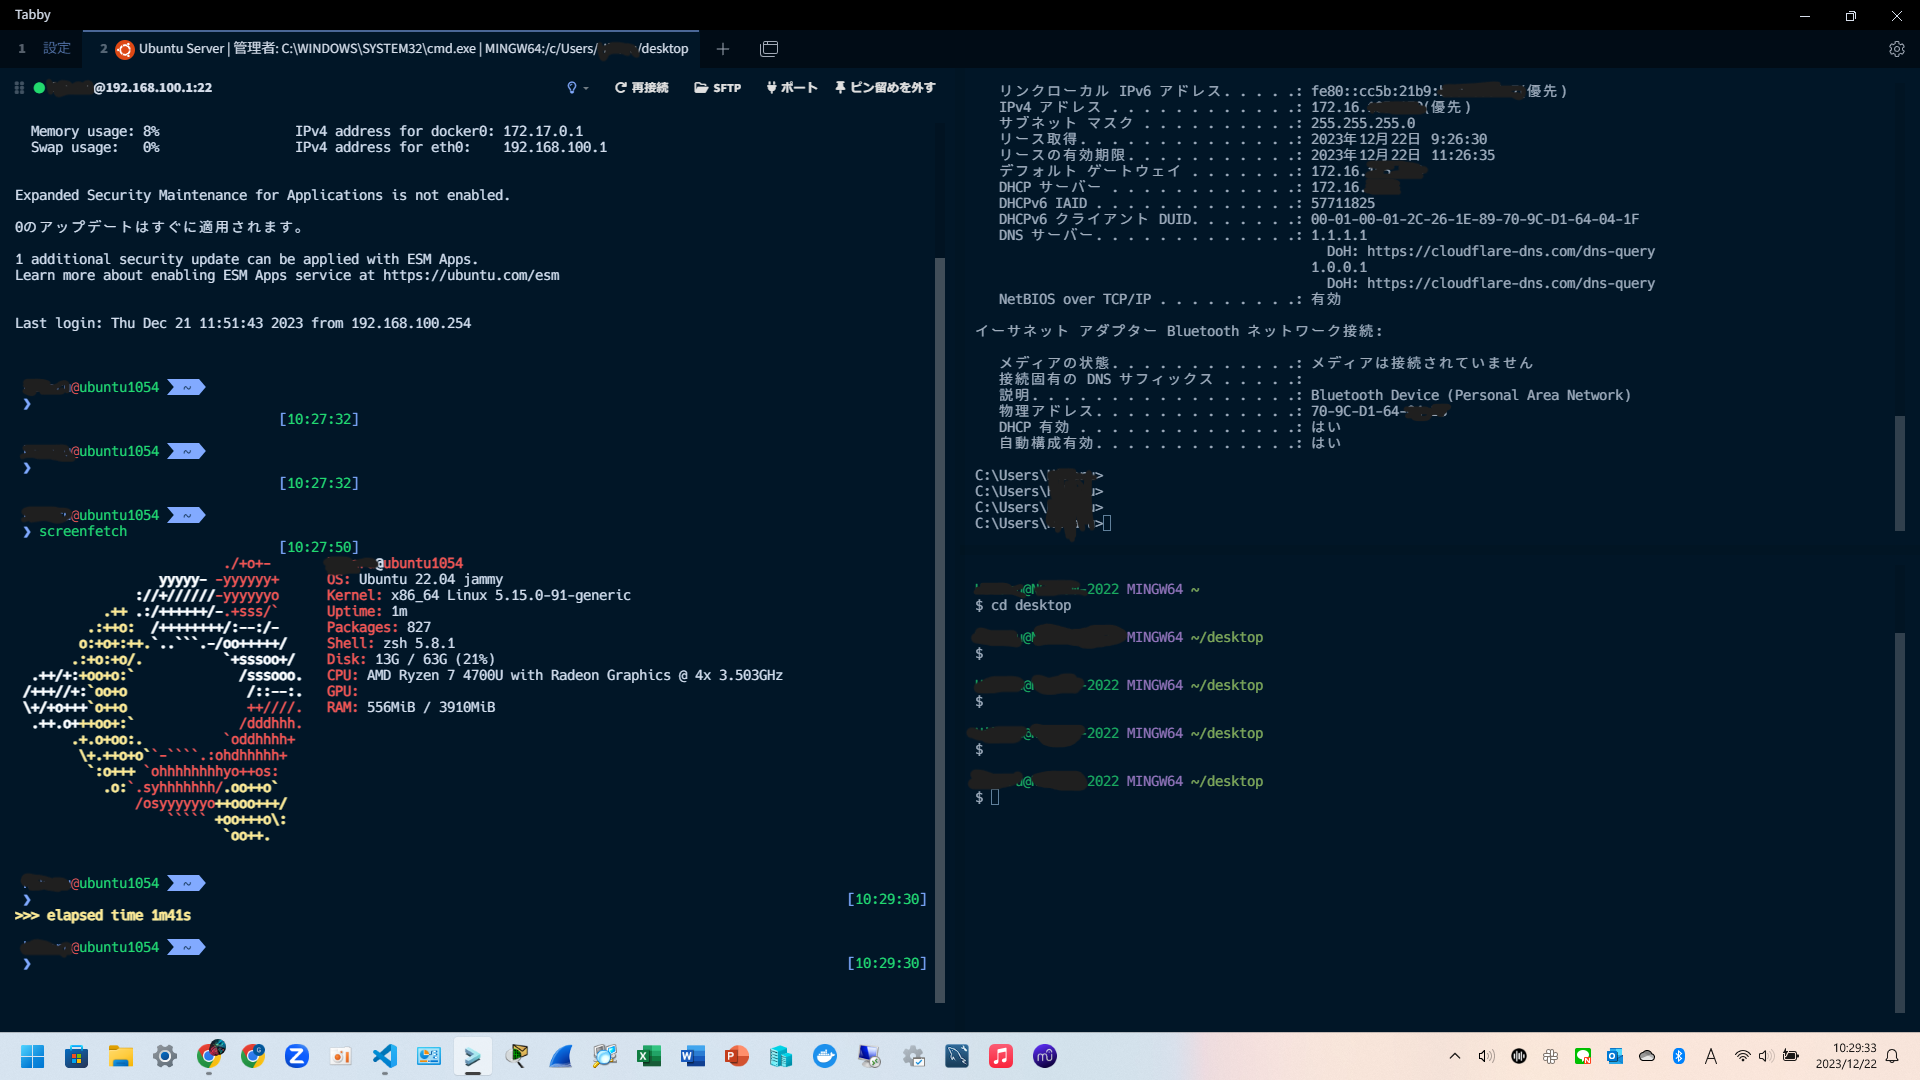Click the 再接続 reconnect button

641,88
